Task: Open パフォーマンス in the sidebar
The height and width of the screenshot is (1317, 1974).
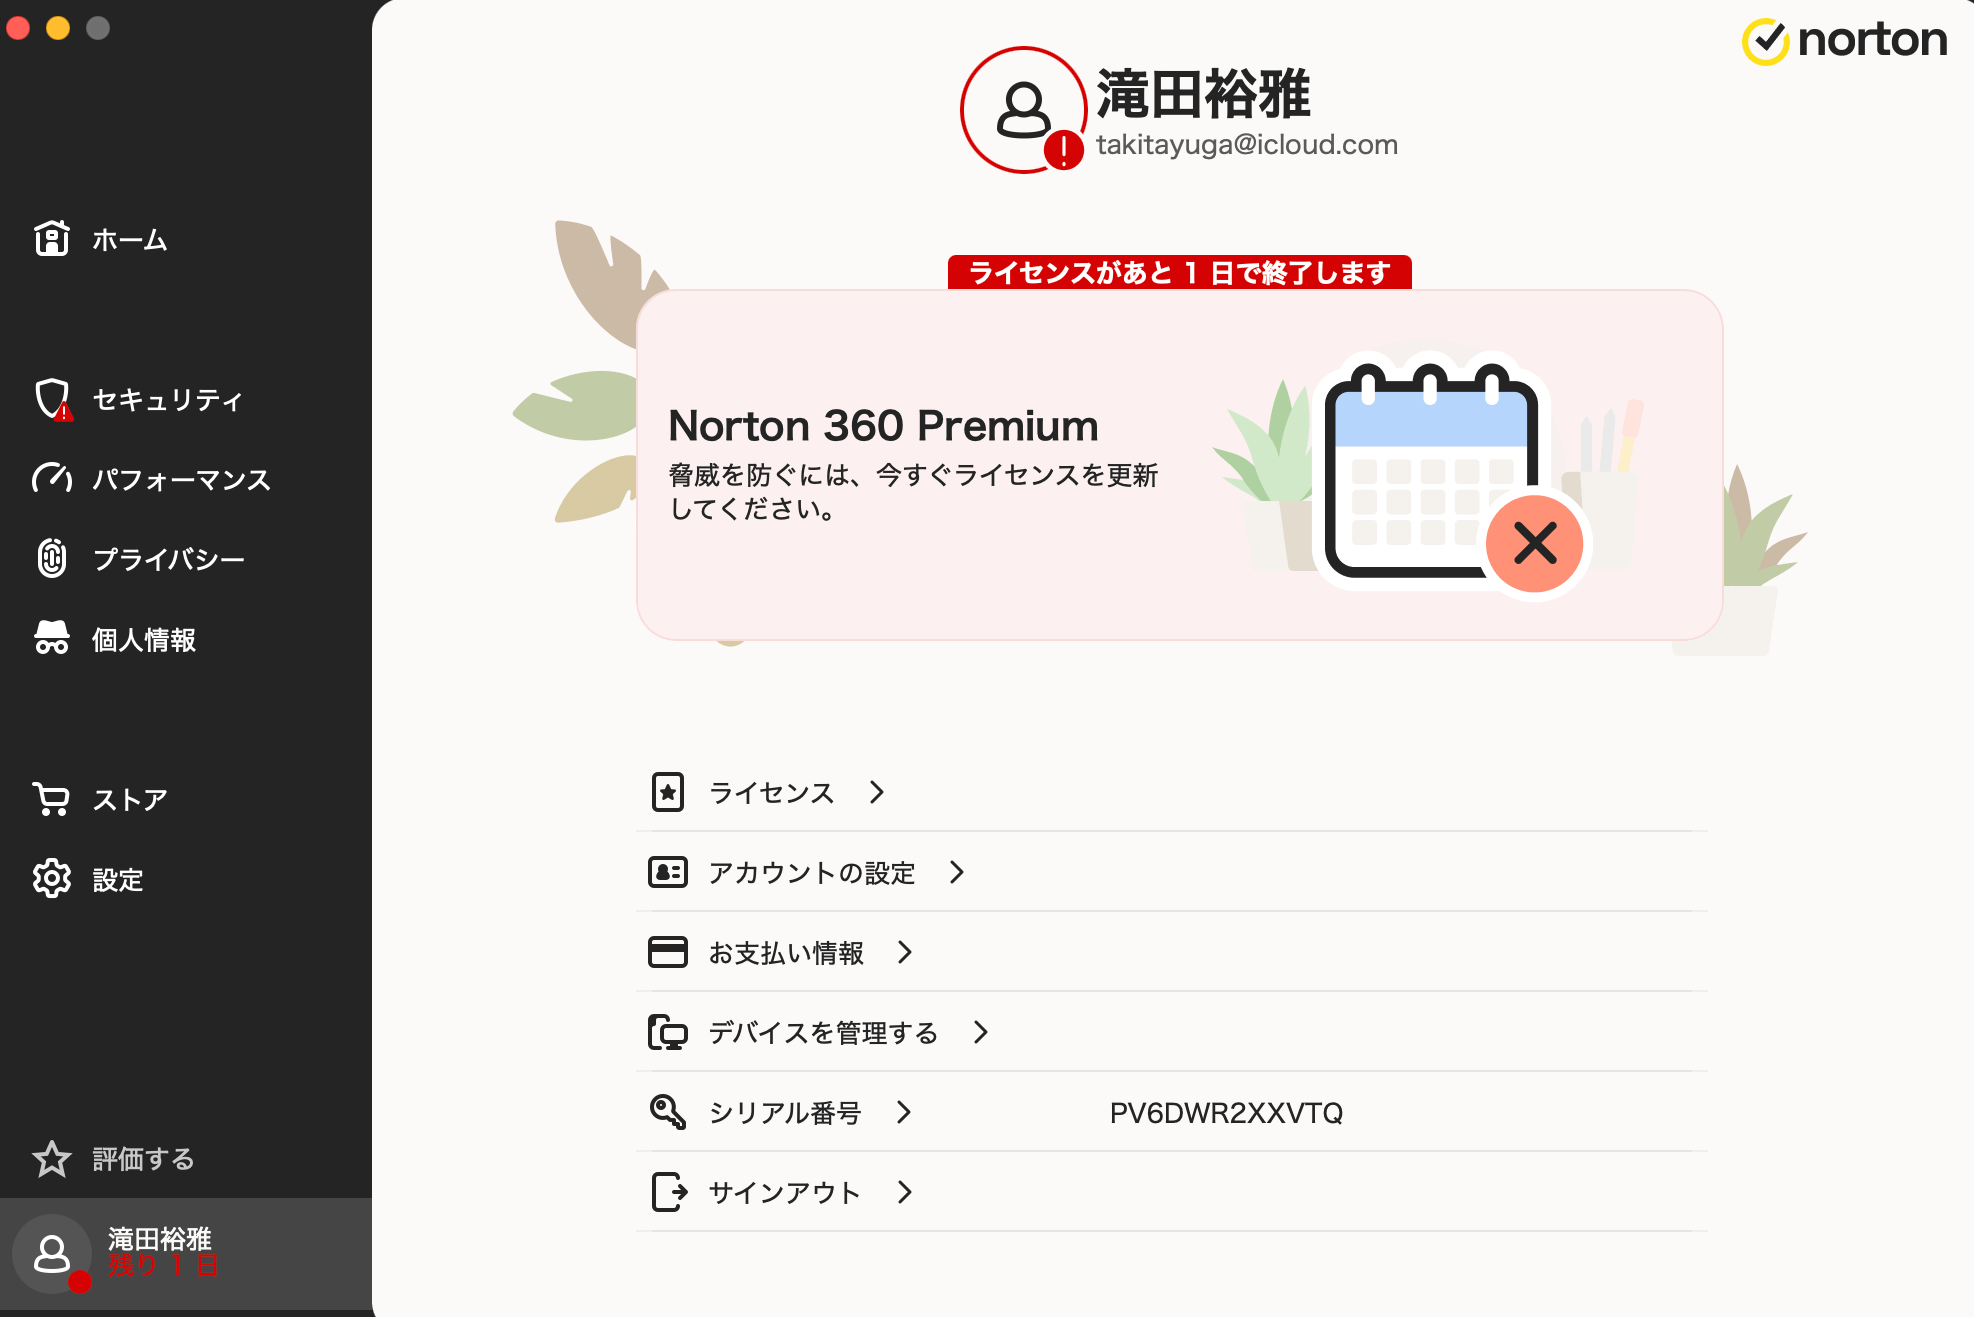Action: [x=181, y=480]
